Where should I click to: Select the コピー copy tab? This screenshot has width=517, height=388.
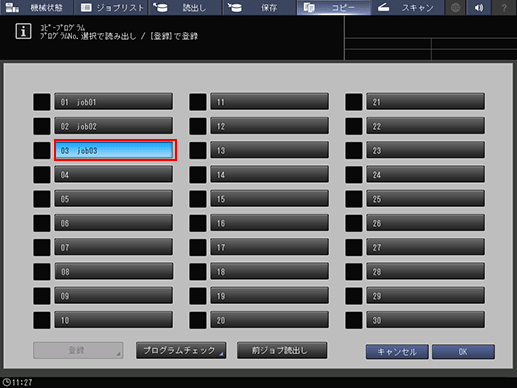pos(334,7)
